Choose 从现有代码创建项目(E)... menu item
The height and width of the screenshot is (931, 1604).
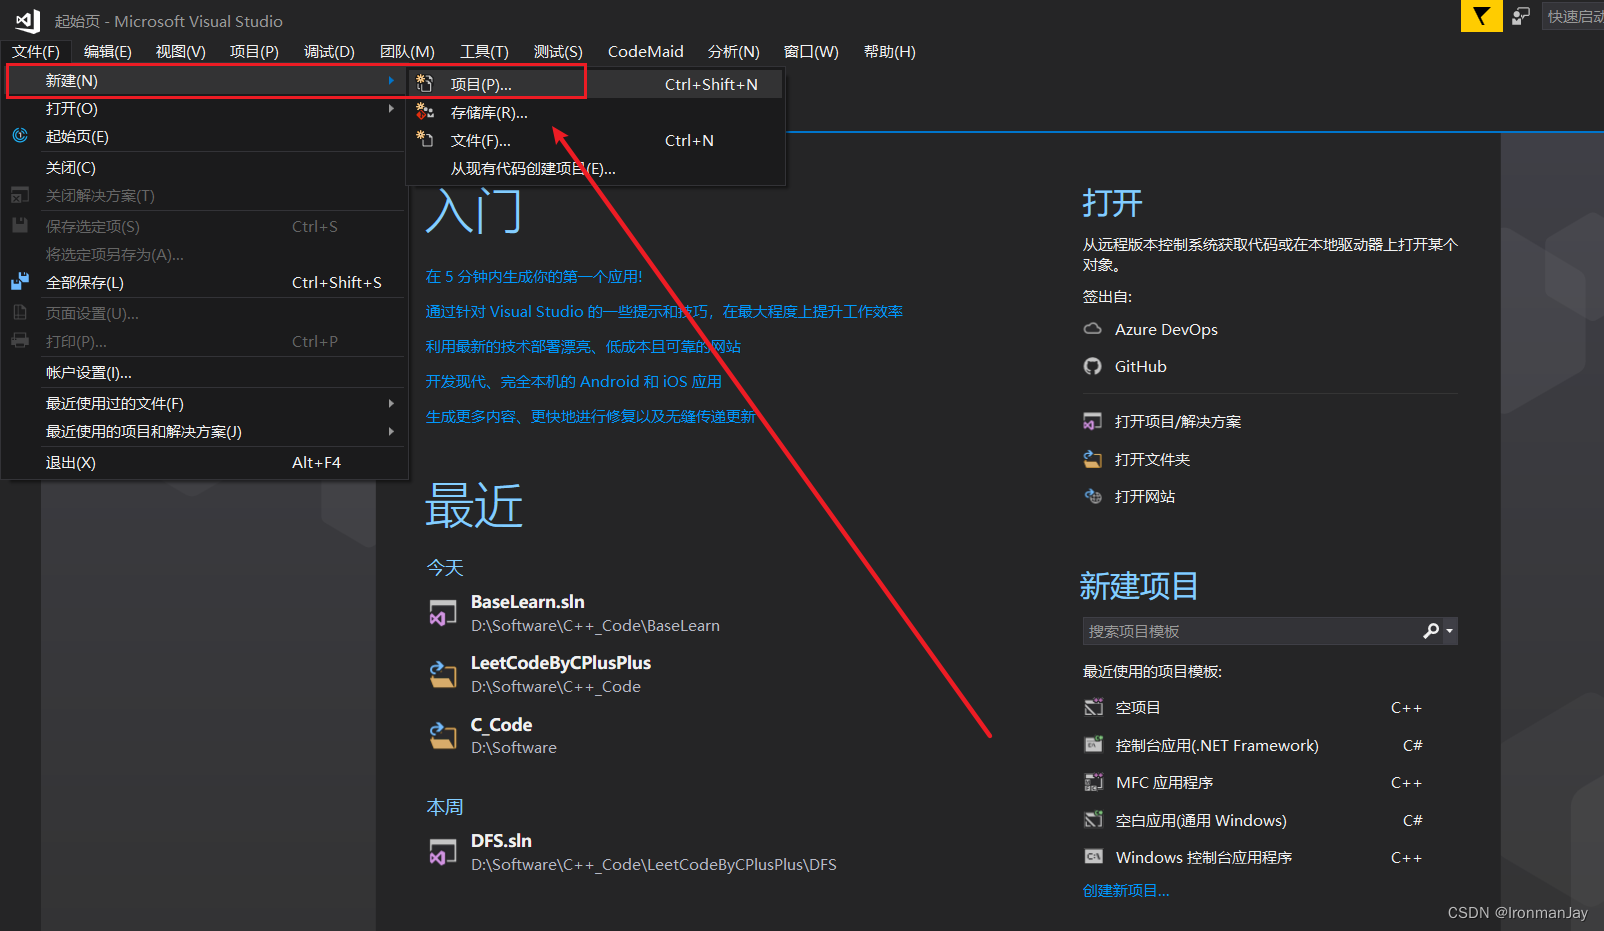(x=595, y=168)
